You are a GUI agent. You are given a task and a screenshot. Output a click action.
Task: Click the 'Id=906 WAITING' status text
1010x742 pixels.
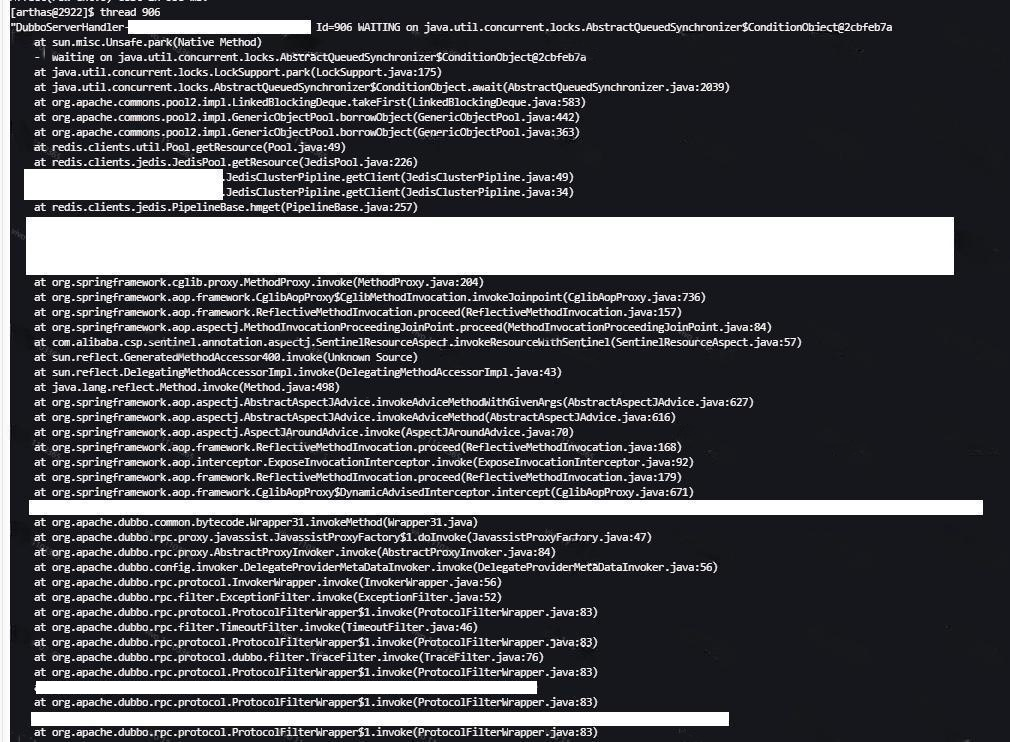[366, 27]
